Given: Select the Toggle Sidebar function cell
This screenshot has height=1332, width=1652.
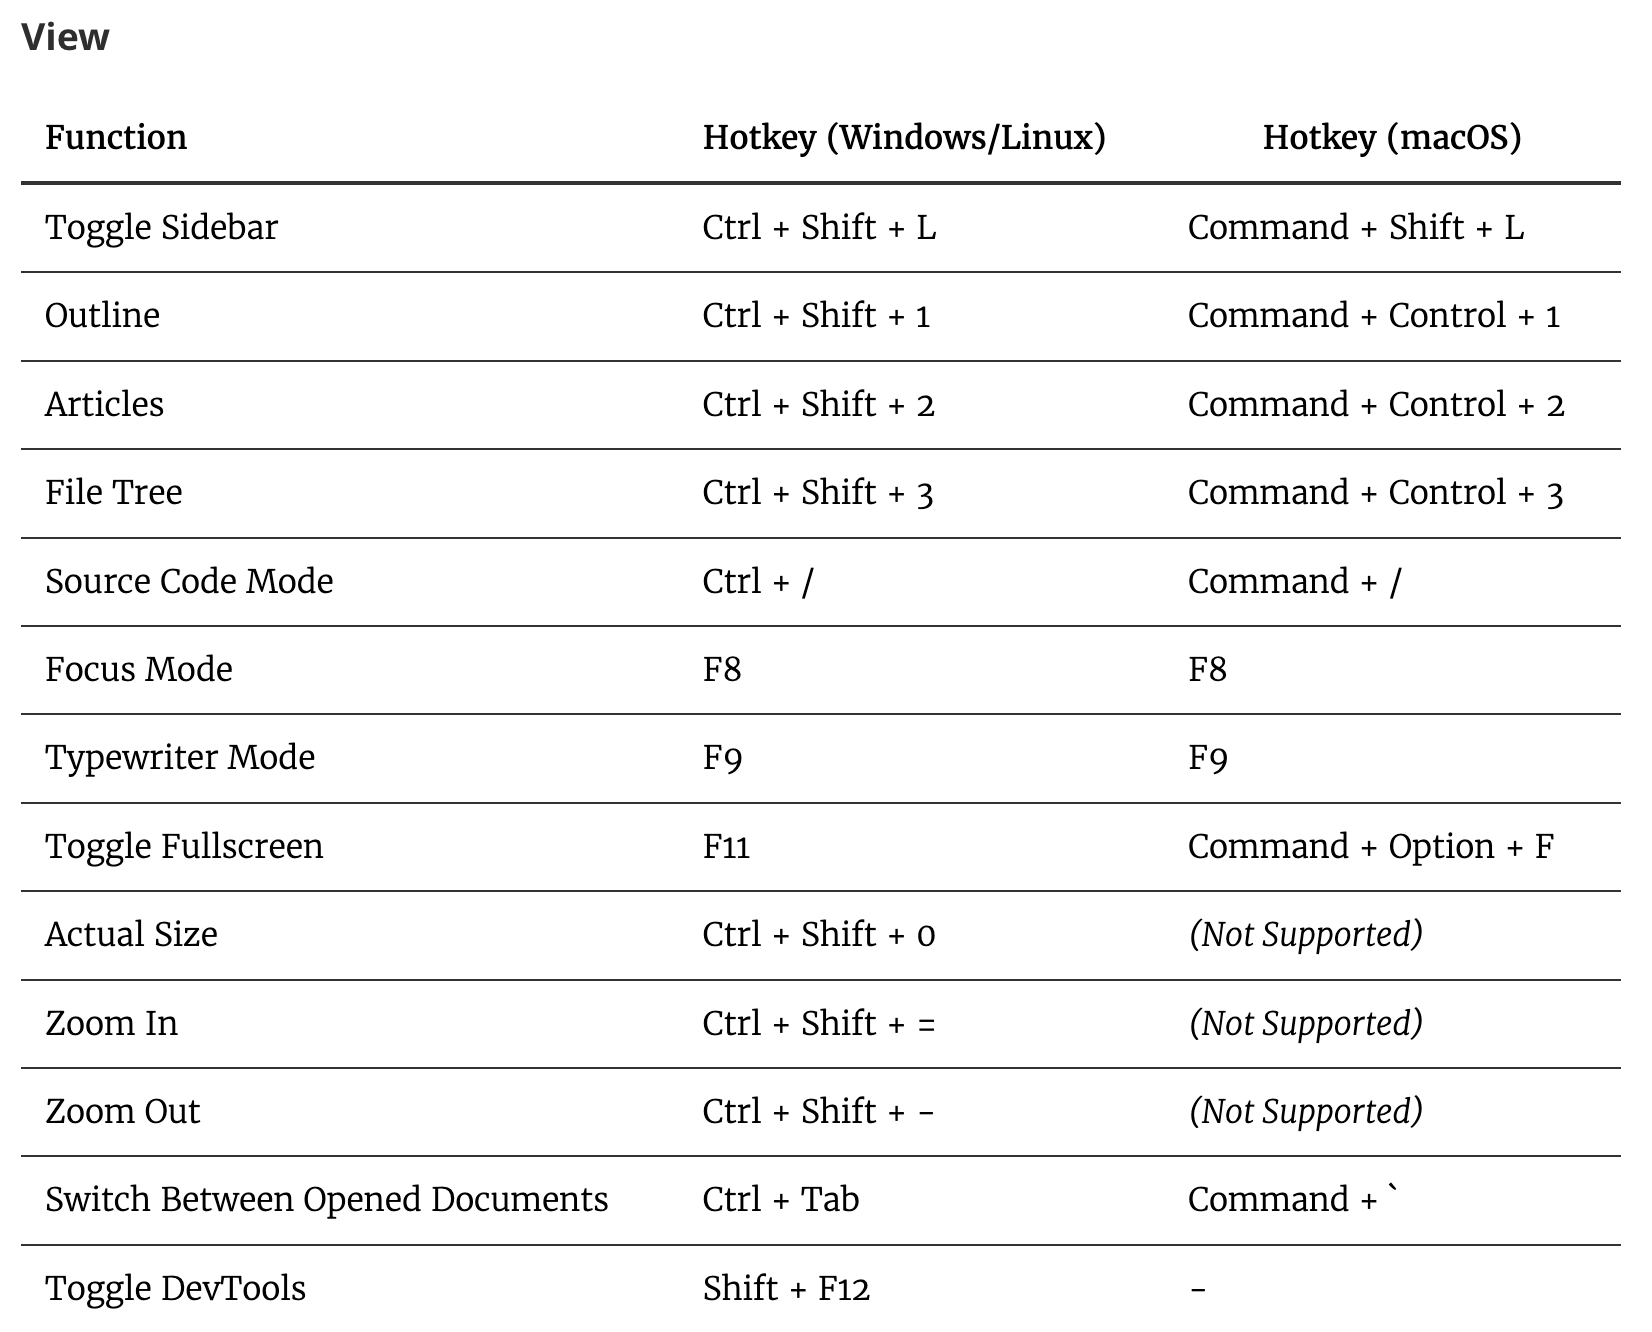Looking at the screenshot, I should 161,227.
